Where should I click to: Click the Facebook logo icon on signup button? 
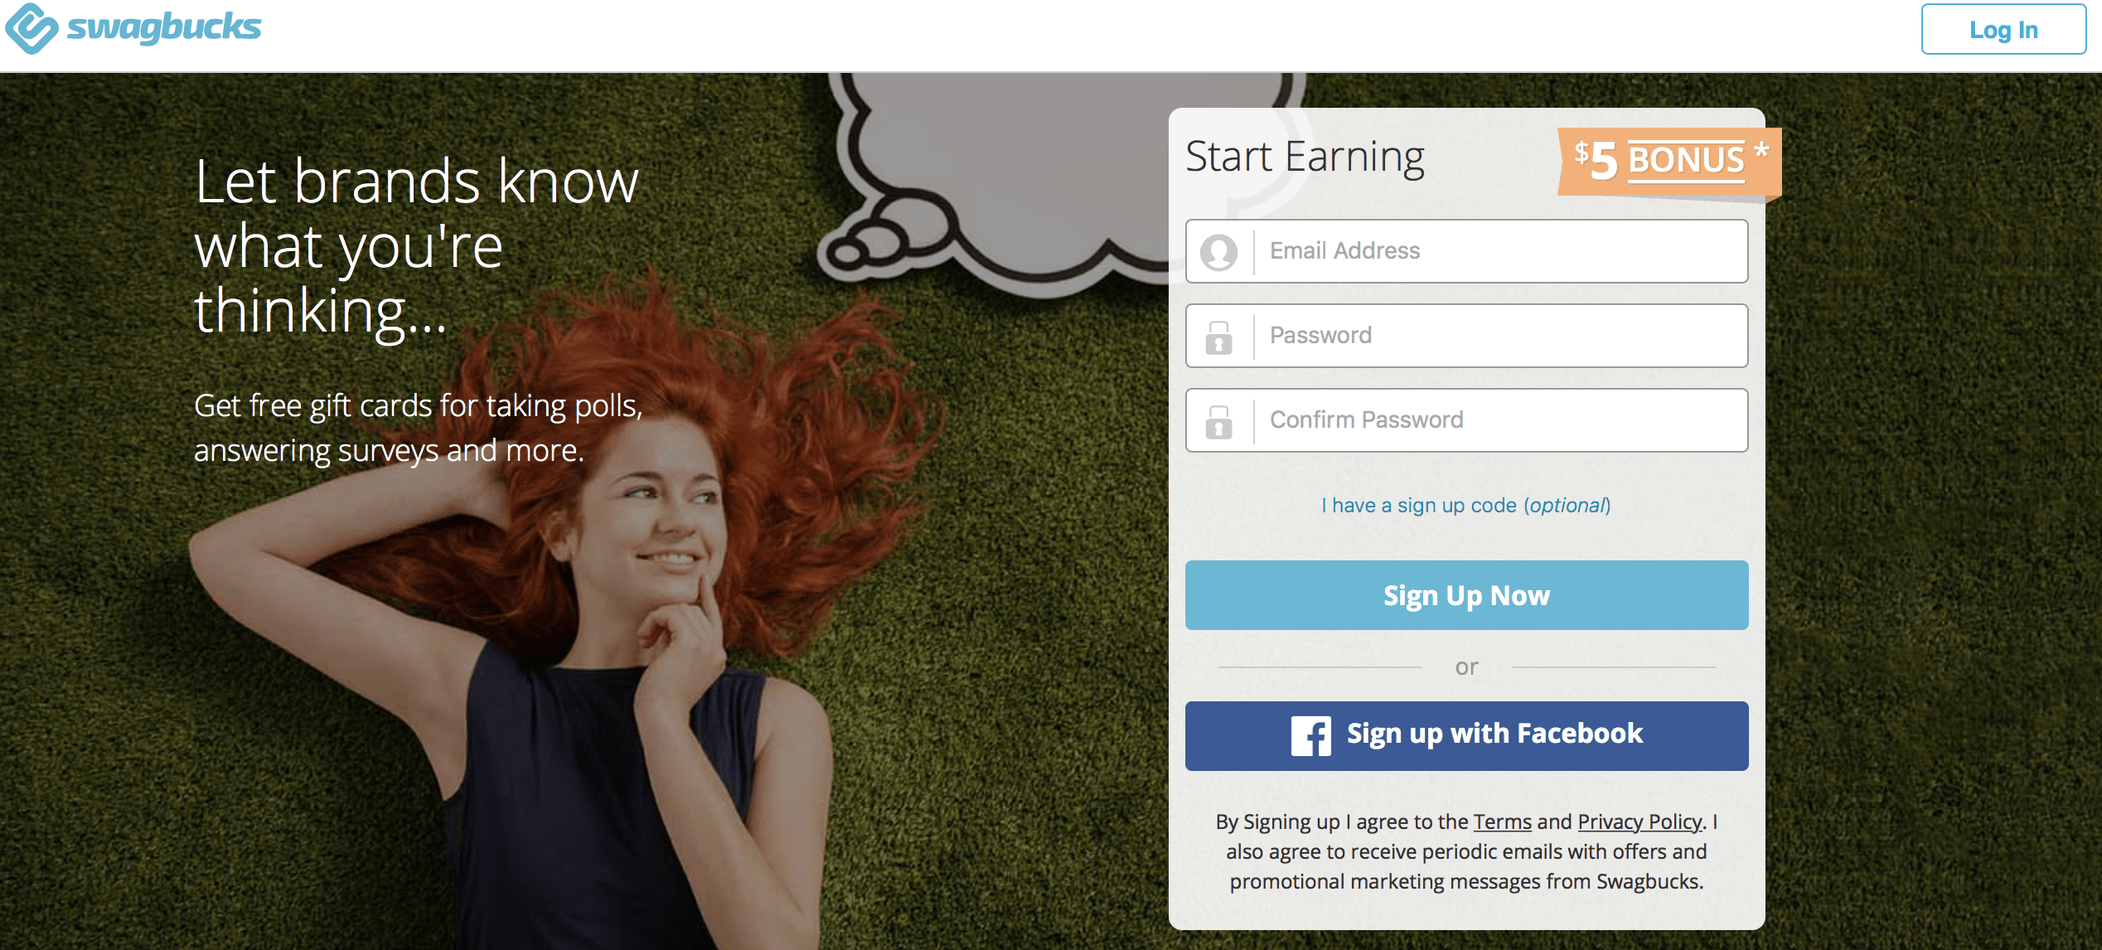point(1310,736)
